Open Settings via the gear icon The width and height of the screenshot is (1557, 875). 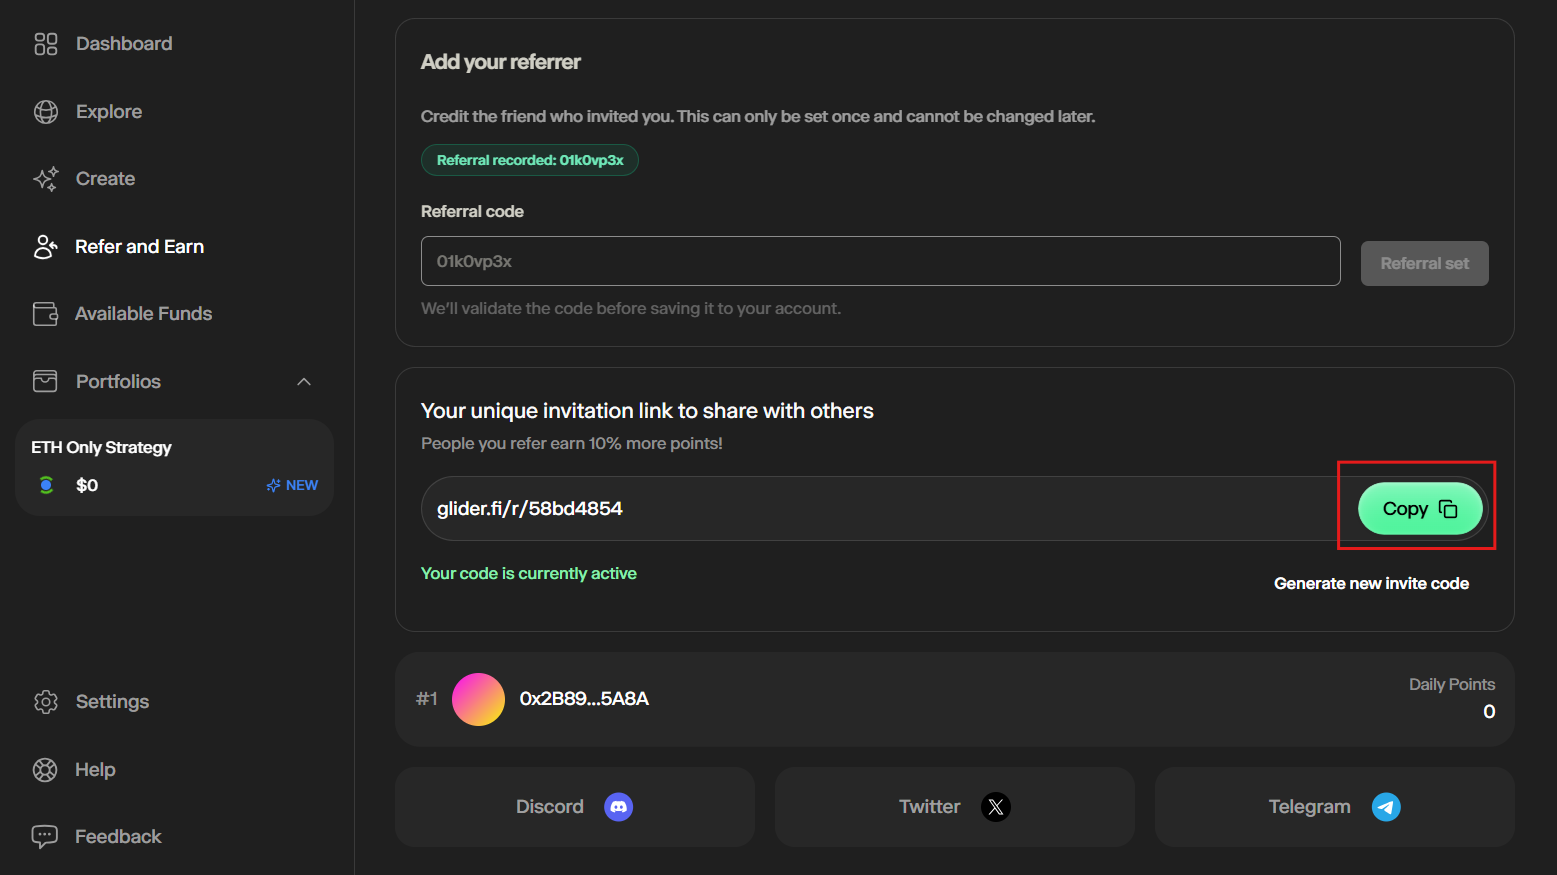(x=46, y=702)
